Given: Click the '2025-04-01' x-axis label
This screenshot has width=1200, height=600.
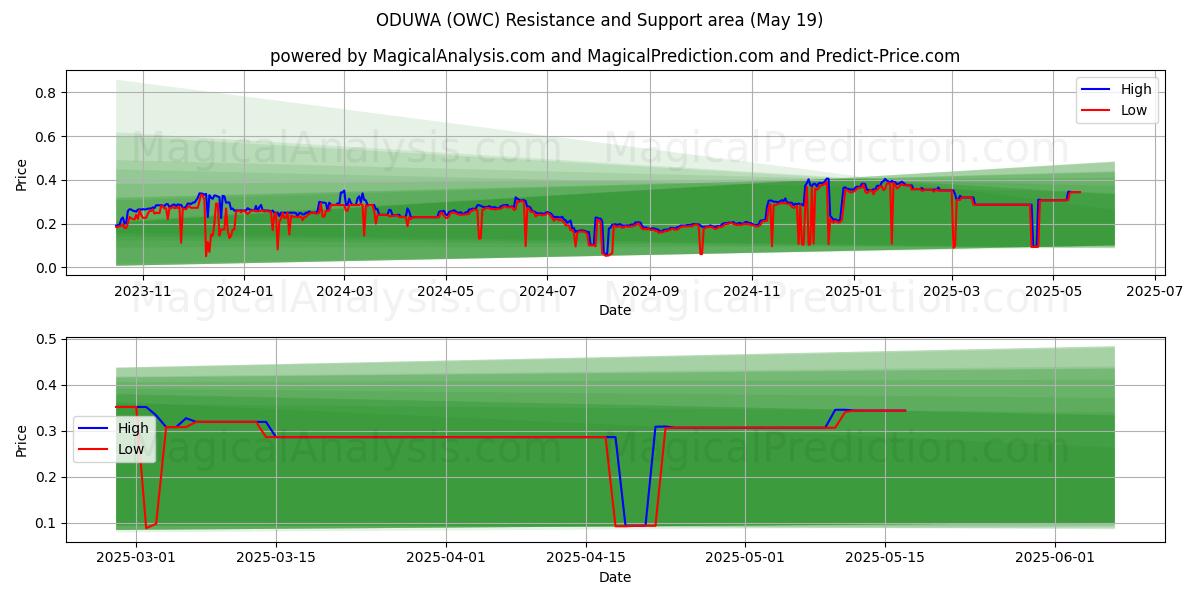Looking at the screenshot, I should [446, 557].
